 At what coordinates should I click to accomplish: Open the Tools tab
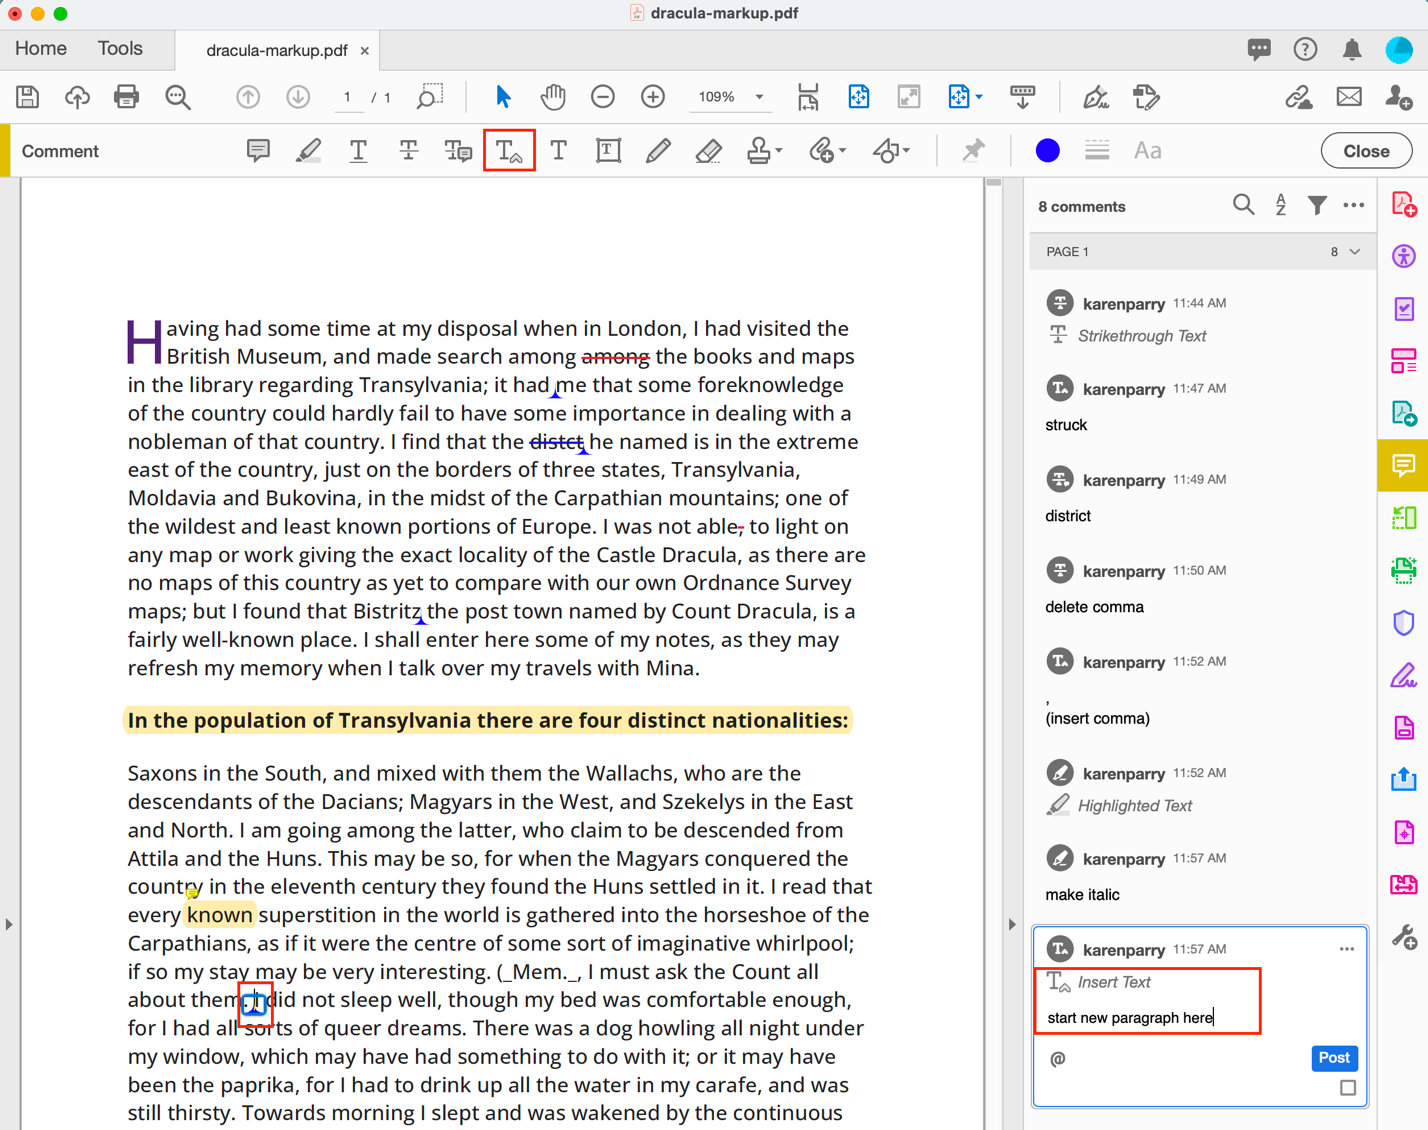click(120, 49)
